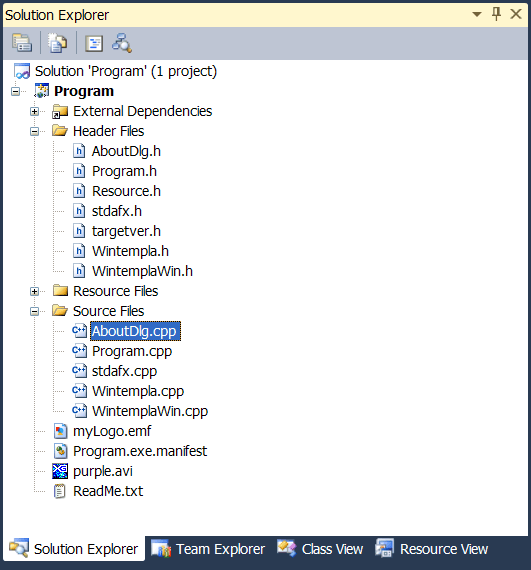Image resolution: width=531 pixels, height=570 pixels.
Task: Select the highlighted AboutDlg.cpp file name
Action: (x=135, y=331)
